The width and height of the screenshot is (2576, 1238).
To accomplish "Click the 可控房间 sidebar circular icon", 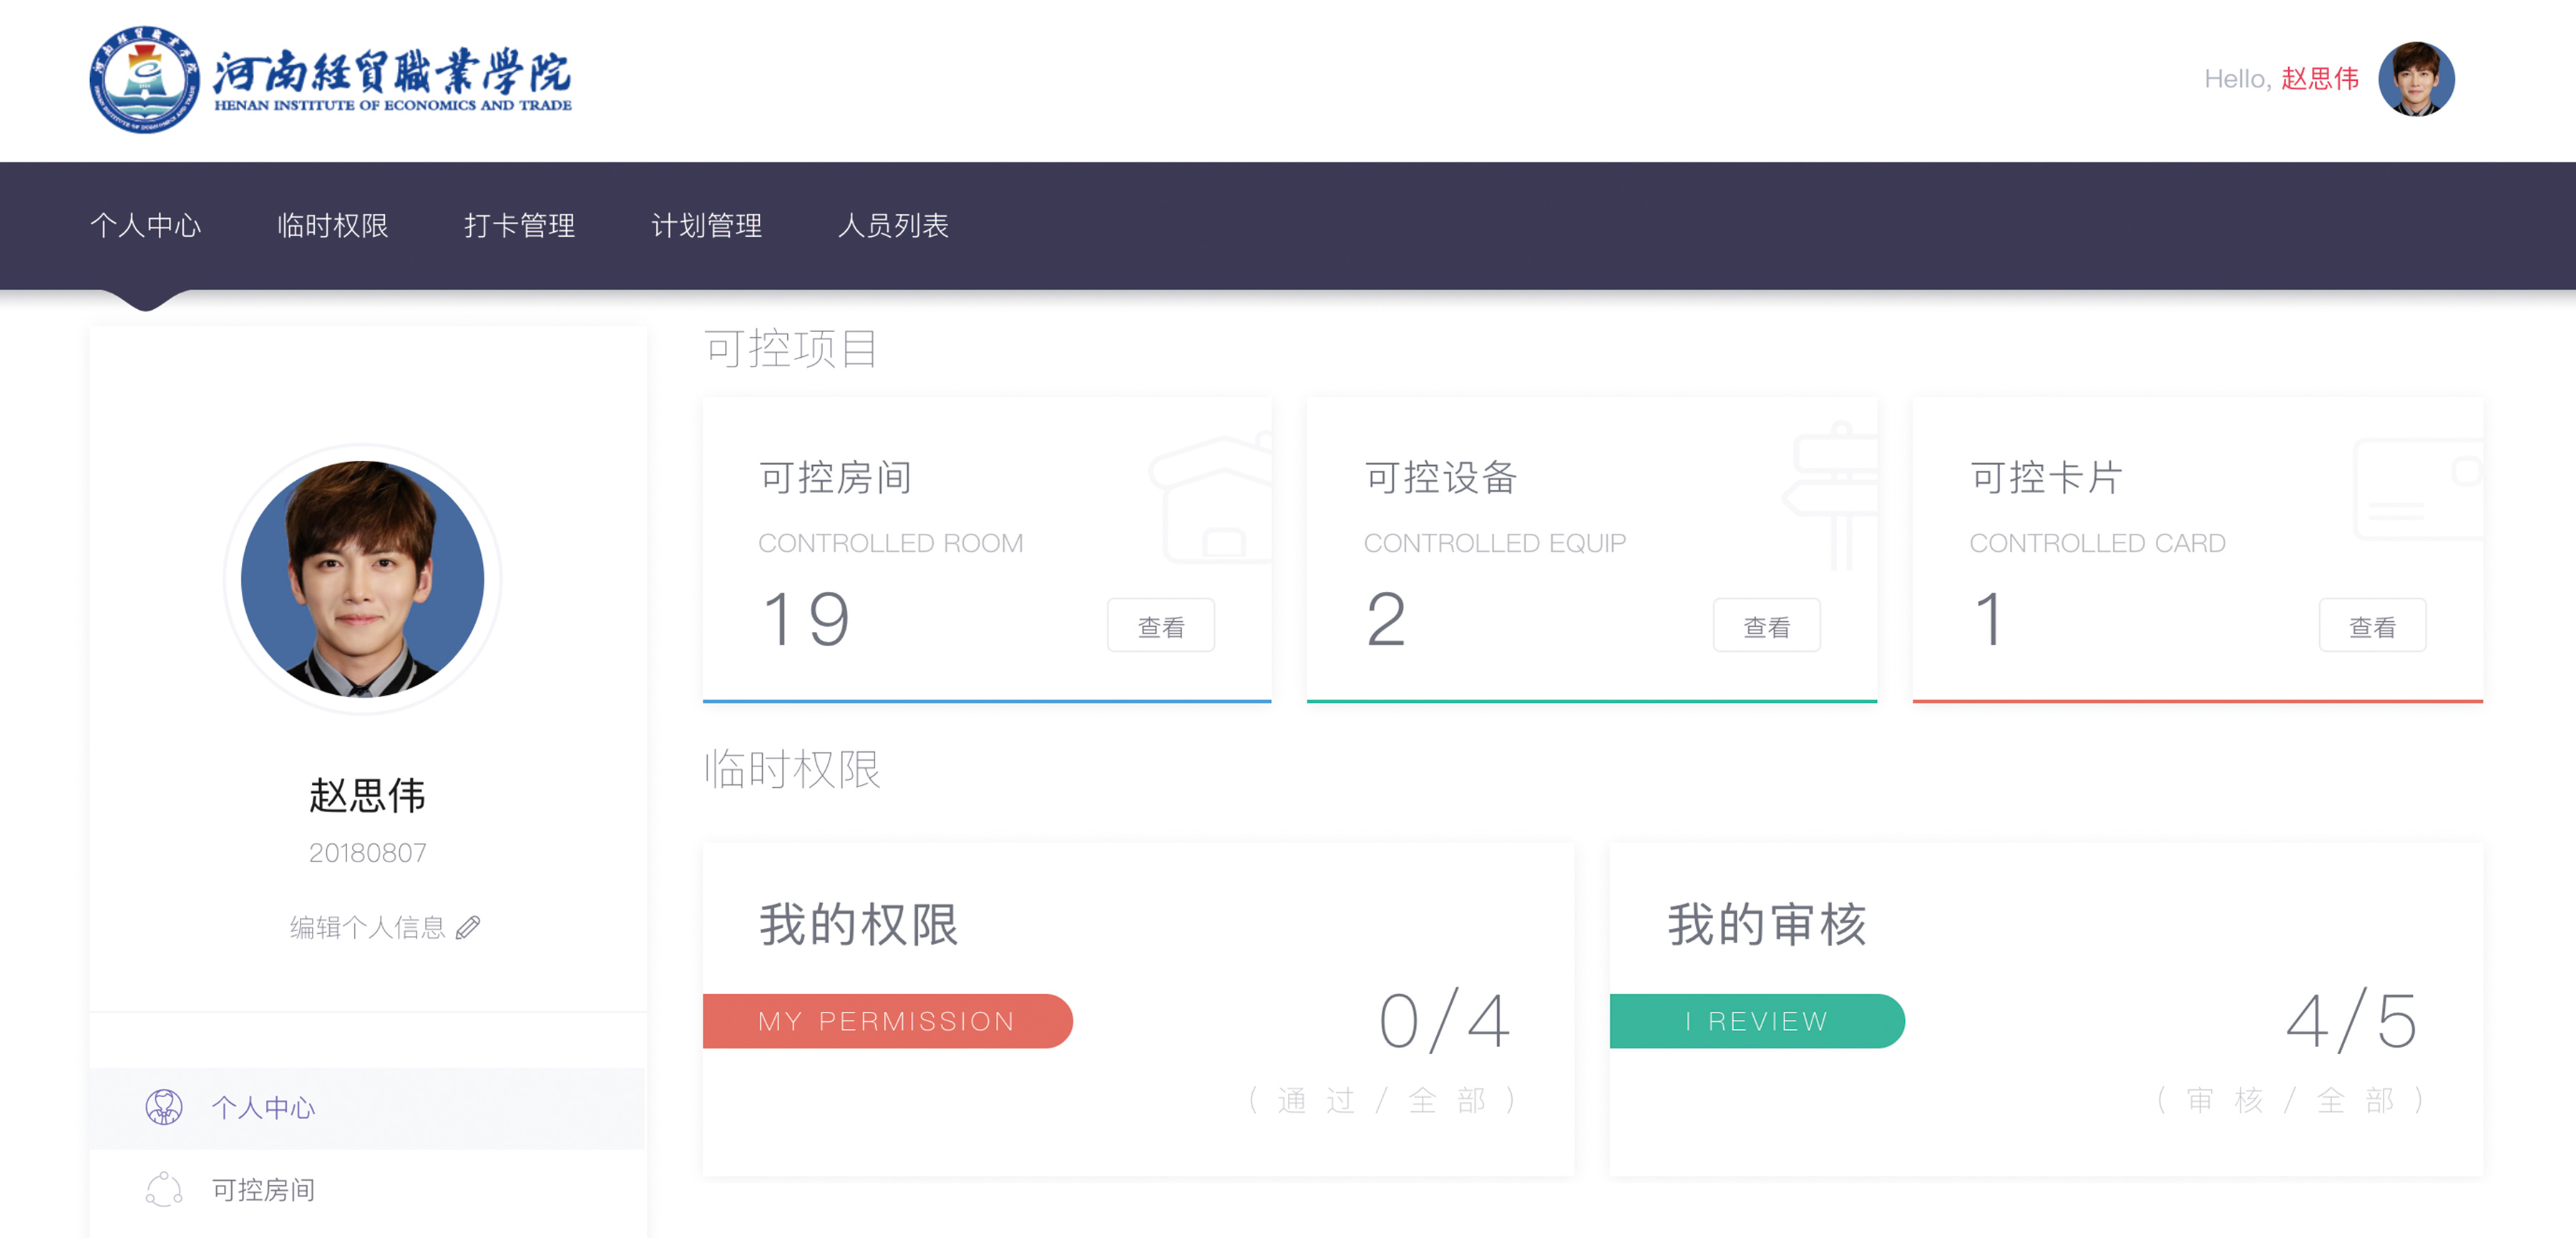I will (164, 1189).
